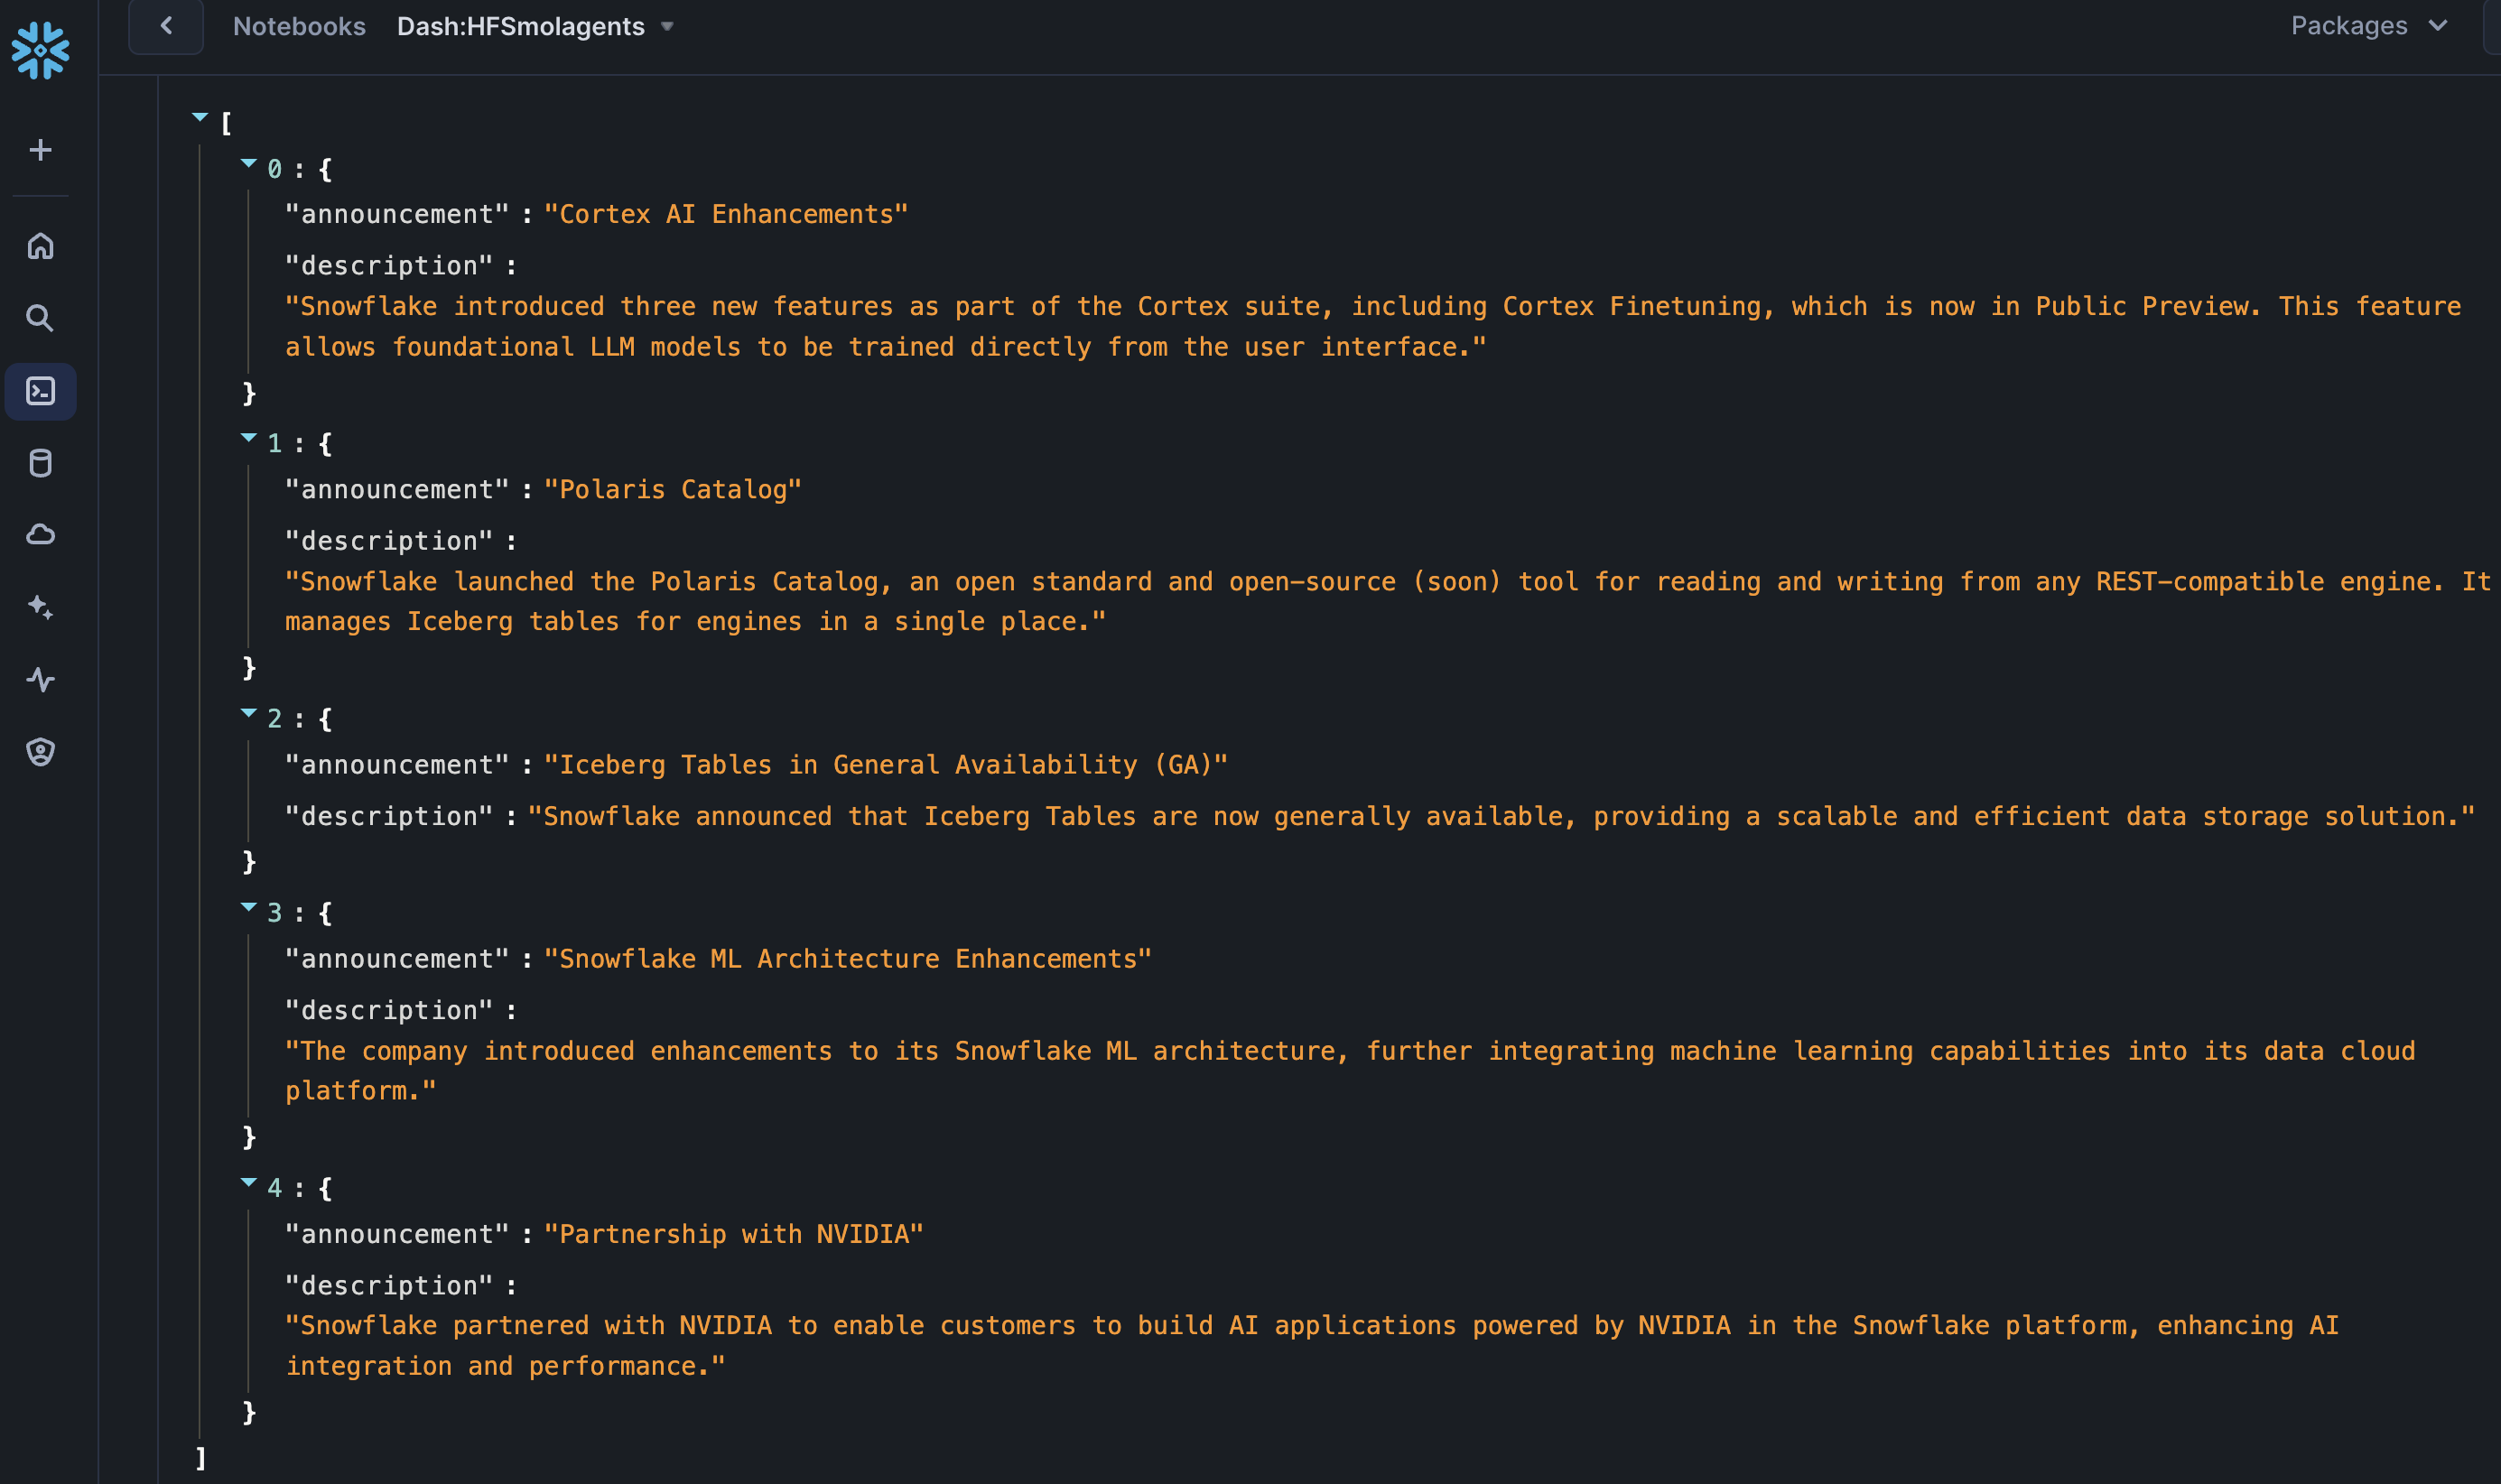Click the plus Create icon in sidebar

click(40, 150)
